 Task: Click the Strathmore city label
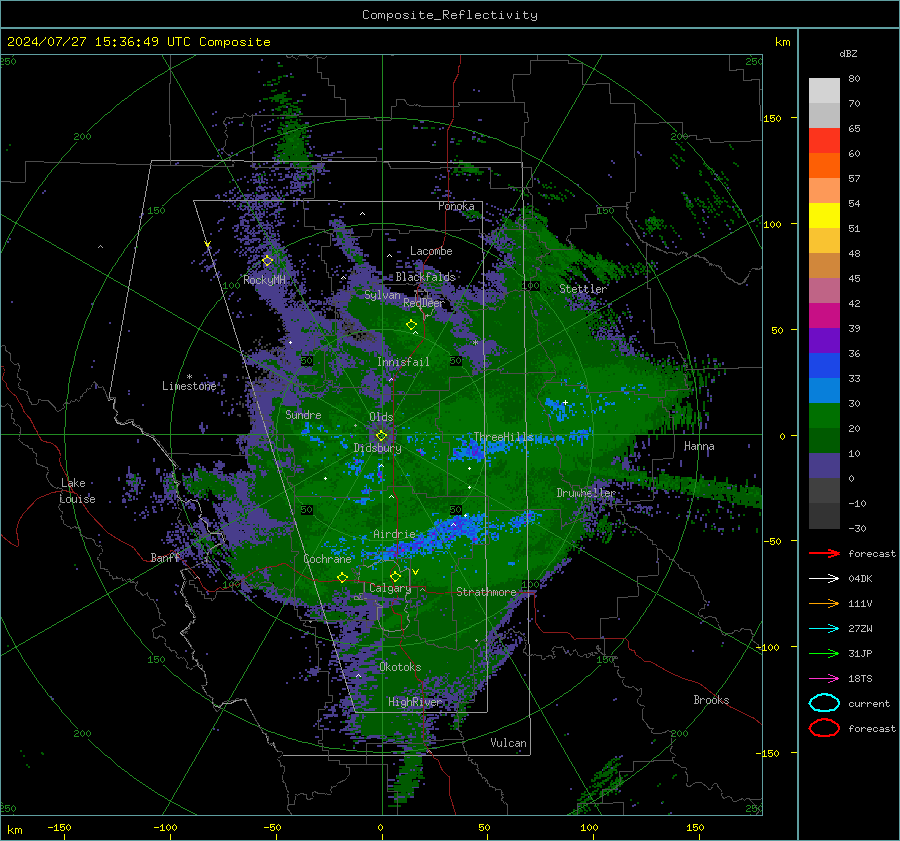(x=486, y=592)
